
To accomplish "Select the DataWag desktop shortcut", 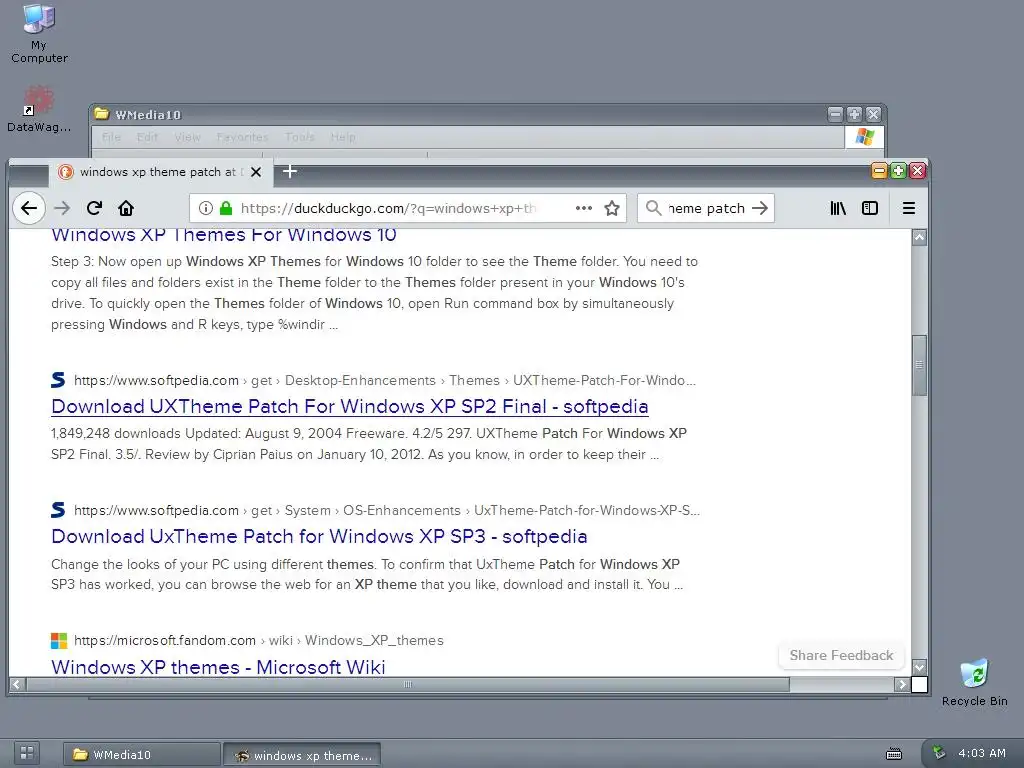I will (x=39, y=109).
